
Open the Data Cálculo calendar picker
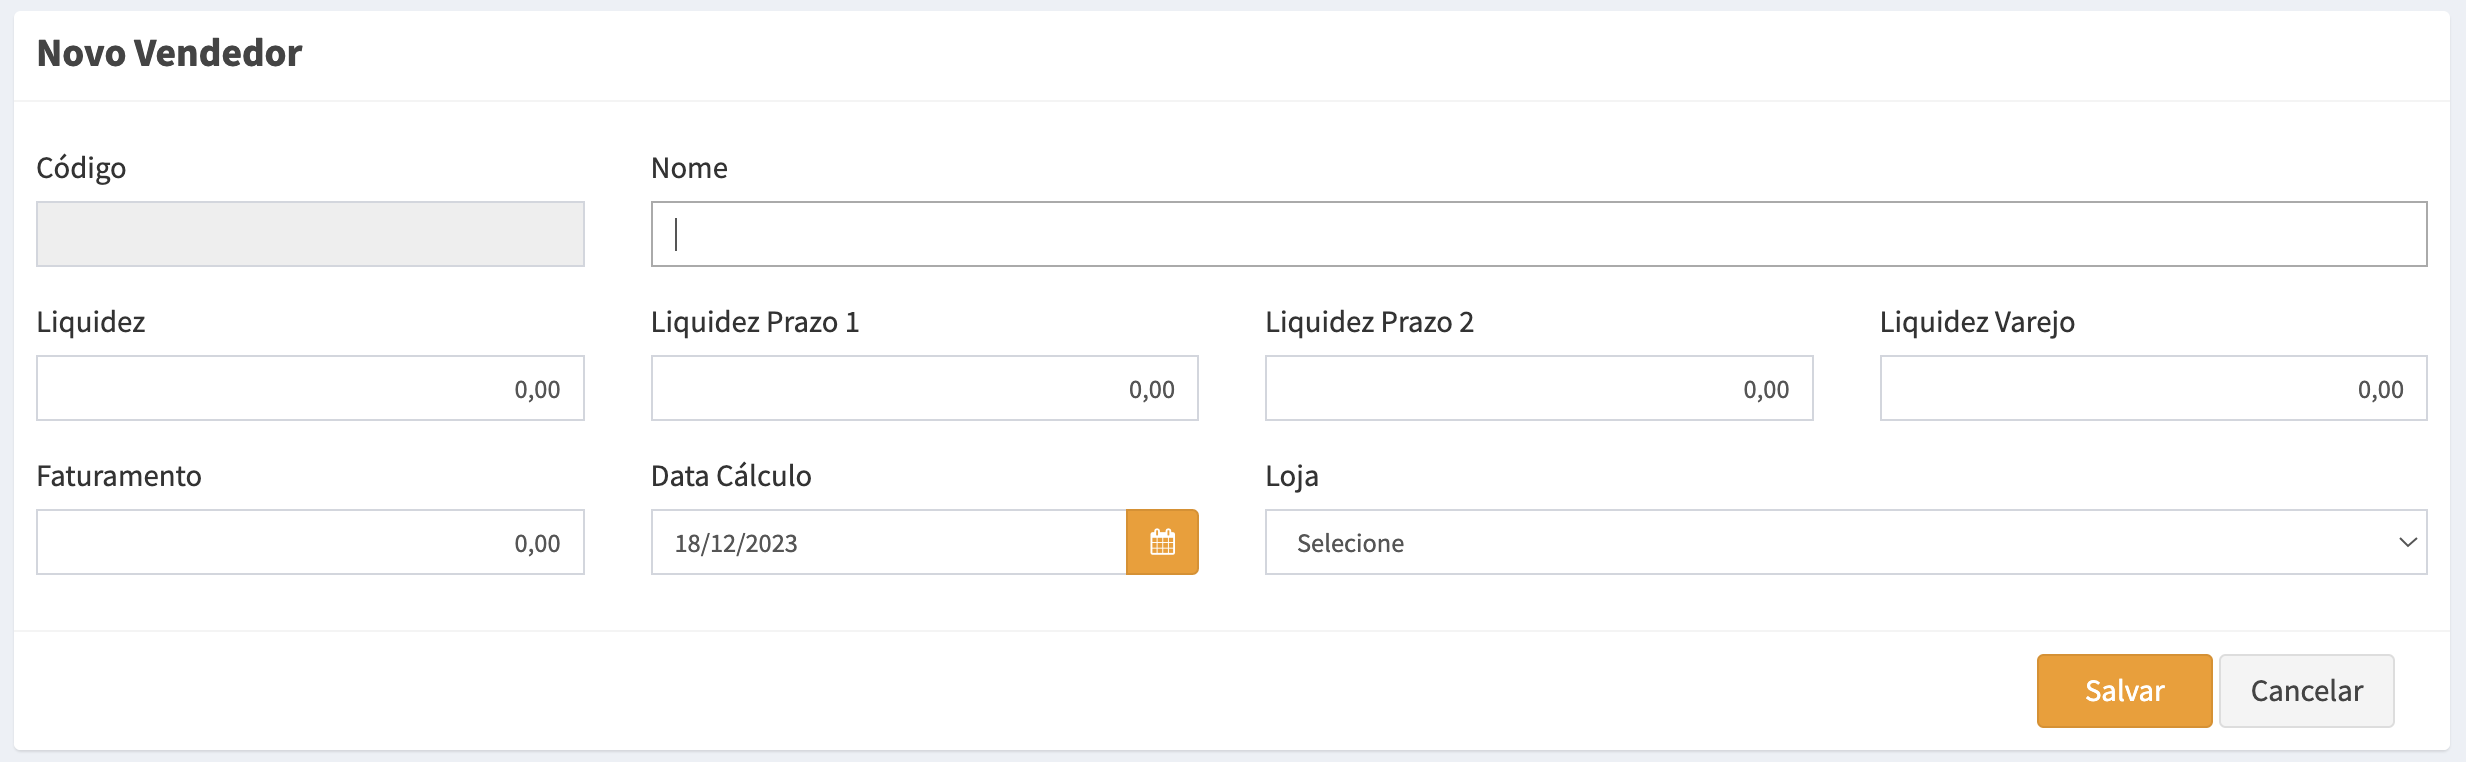(1162, 542)
